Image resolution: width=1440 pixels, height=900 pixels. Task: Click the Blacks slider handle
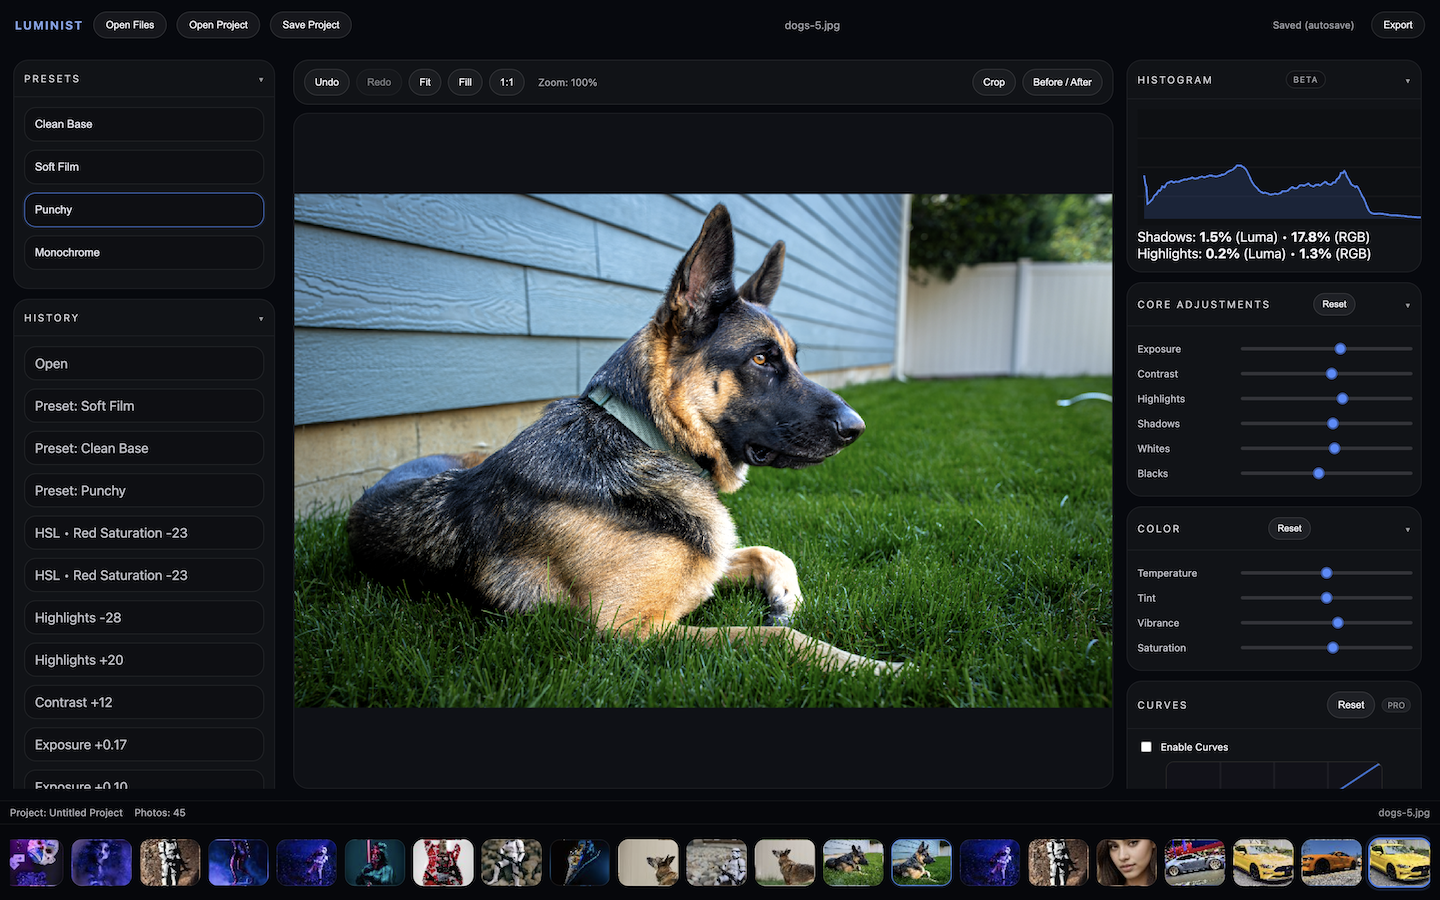tap(1319, 473)
